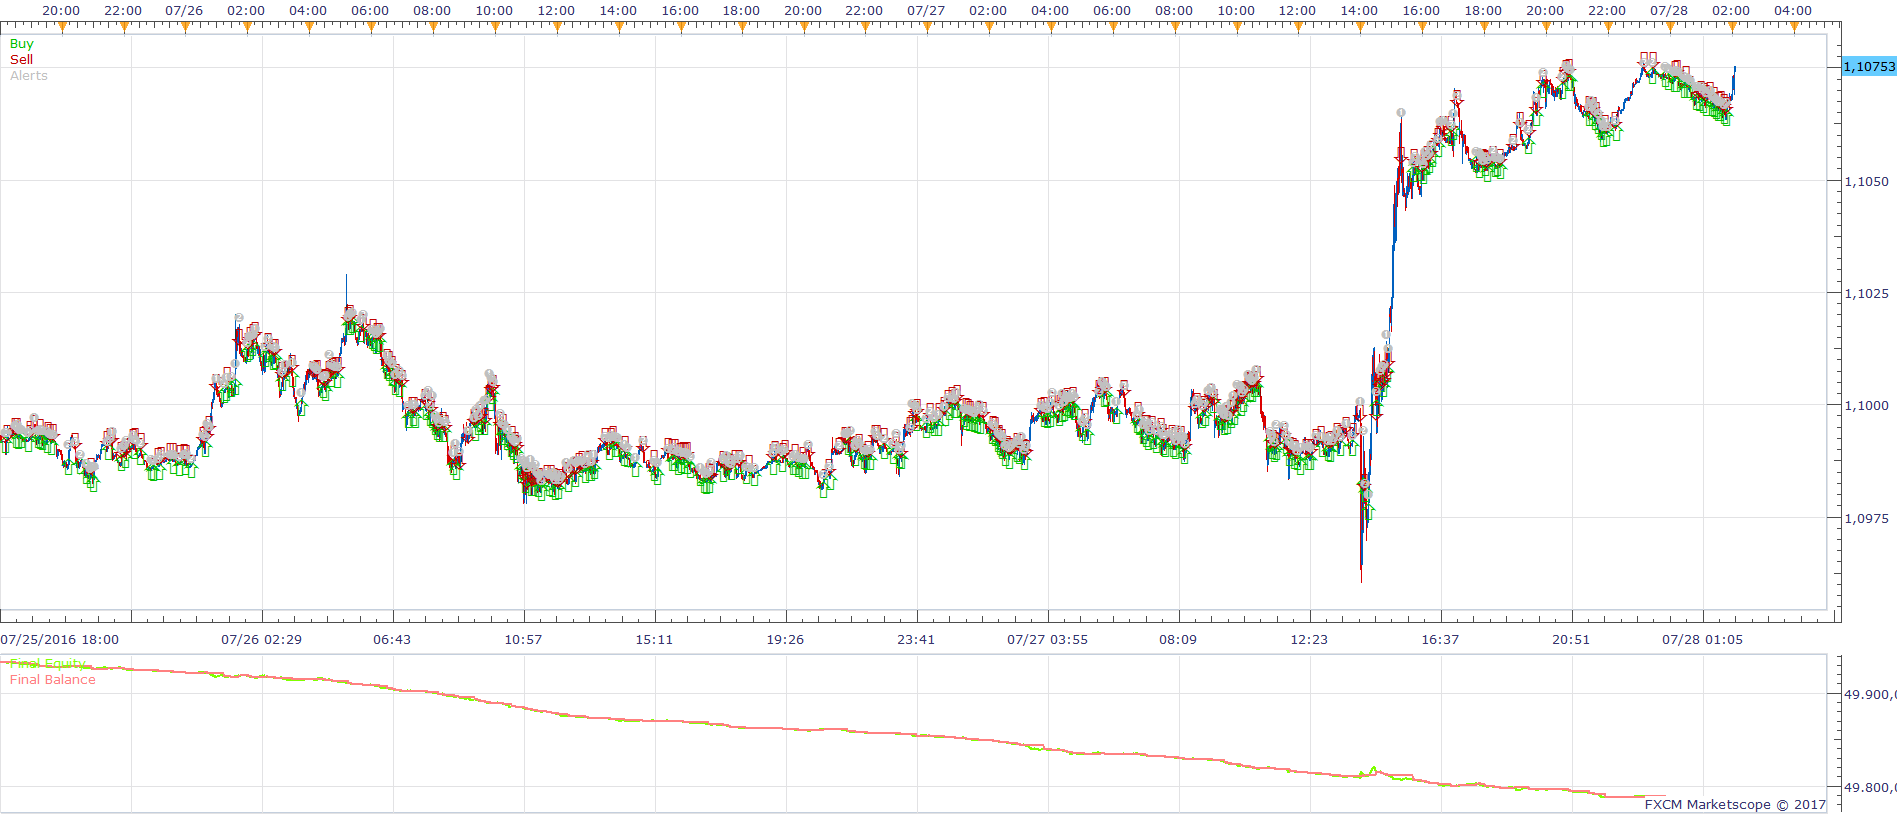Click the orange triangle marker under 07/27
The height and width of the screenshot is (814, 1899).
(927, 28)
